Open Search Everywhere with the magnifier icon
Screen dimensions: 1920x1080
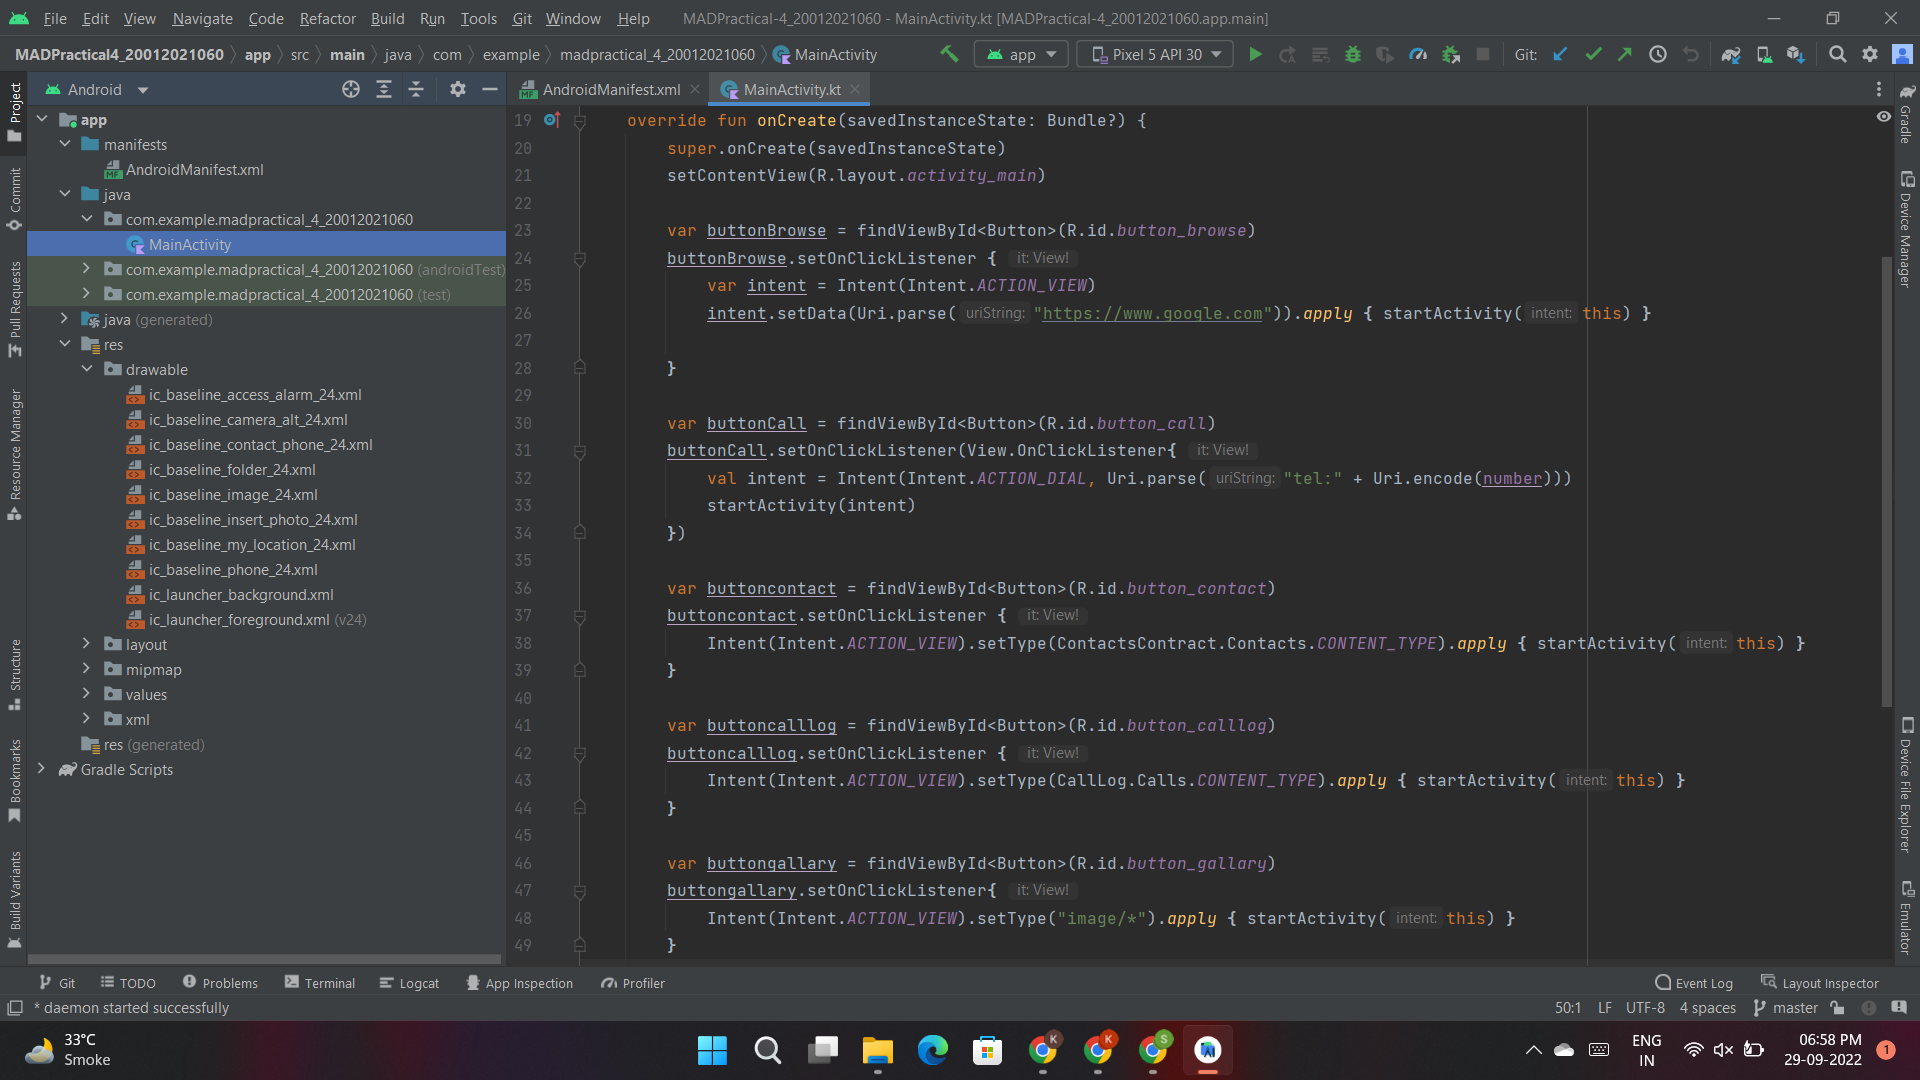[1838, 54]
